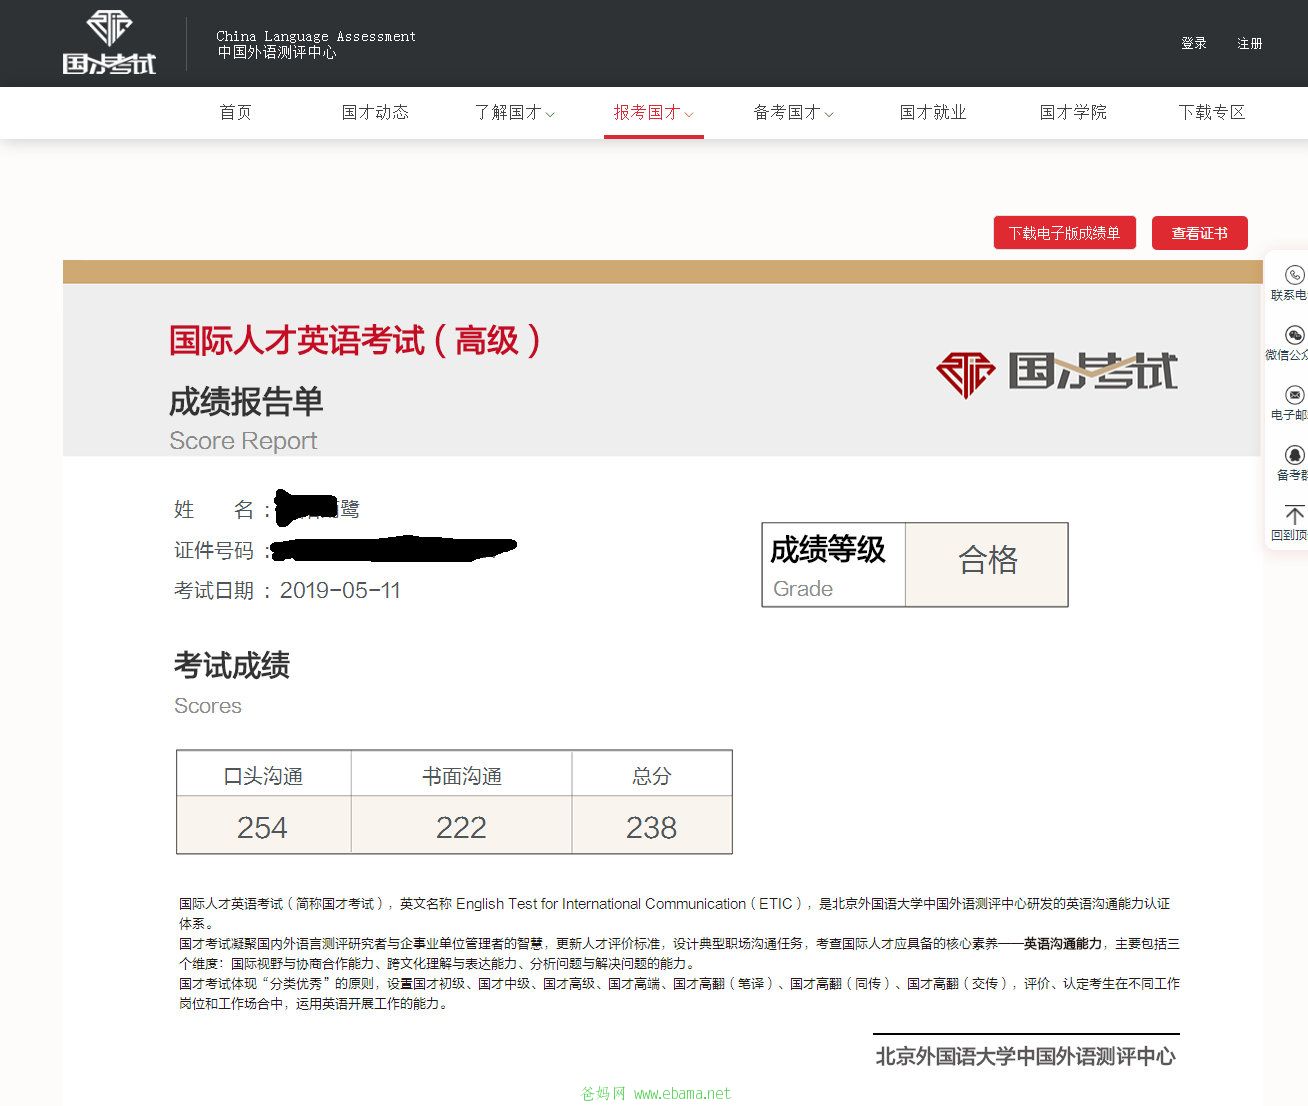Click the 合格 grade result

(x=988, y=560)
